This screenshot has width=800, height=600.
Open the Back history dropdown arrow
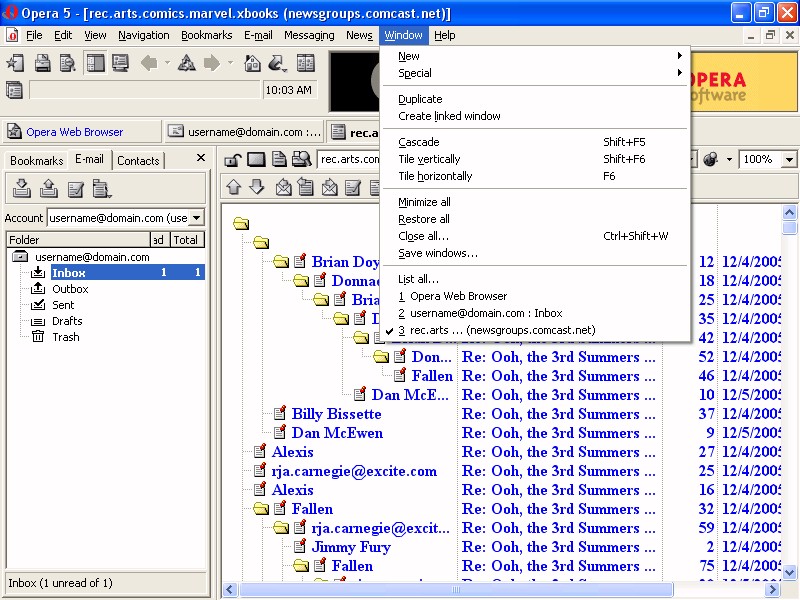click(167, 63)
